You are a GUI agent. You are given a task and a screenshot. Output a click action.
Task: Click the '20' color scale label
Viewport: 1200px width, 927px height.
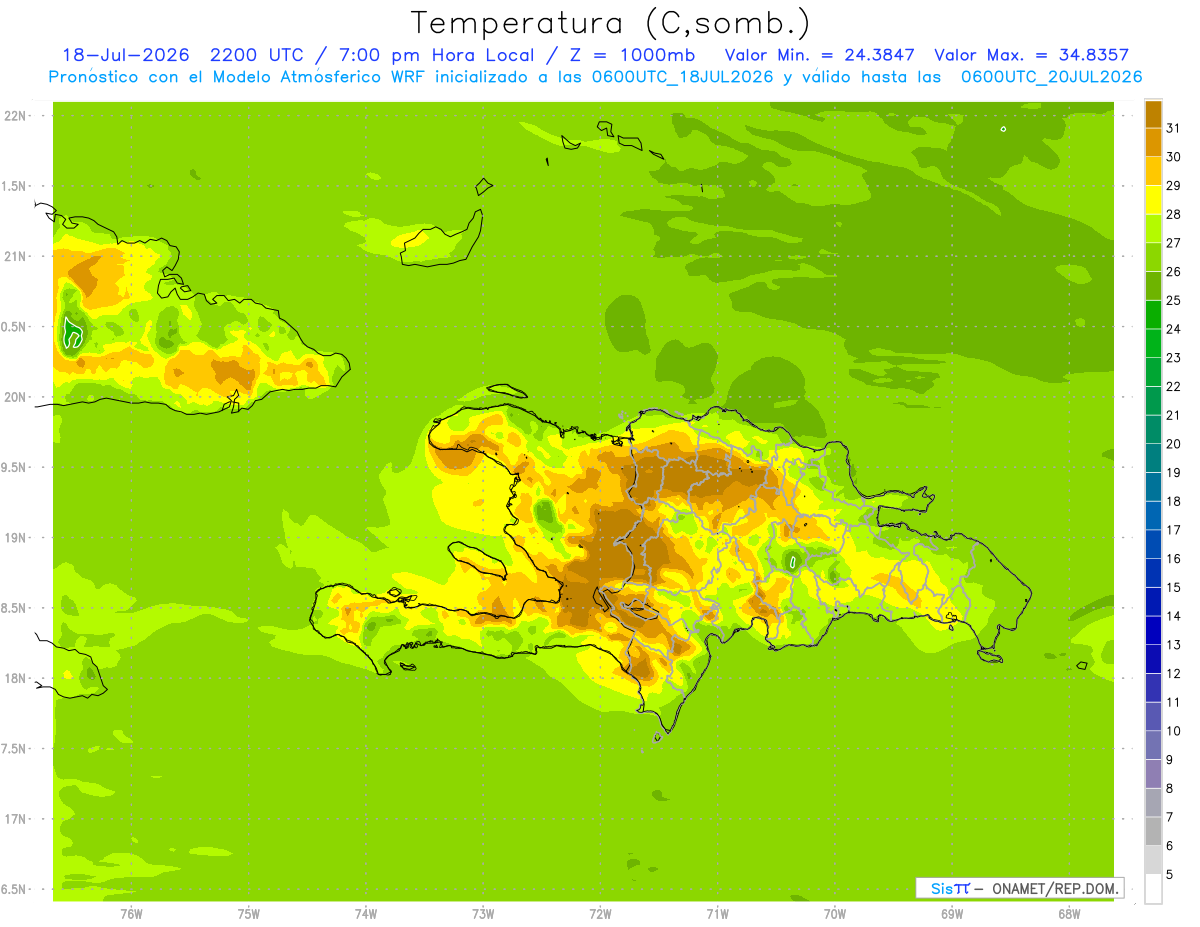pyautogui.click(x=1174, y=443)
